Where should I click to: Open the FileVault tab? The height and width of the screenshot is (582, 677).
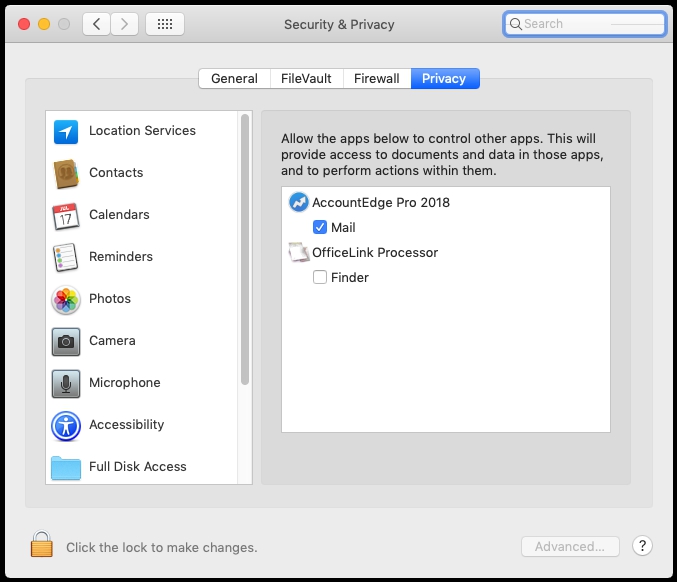(306, 79)
